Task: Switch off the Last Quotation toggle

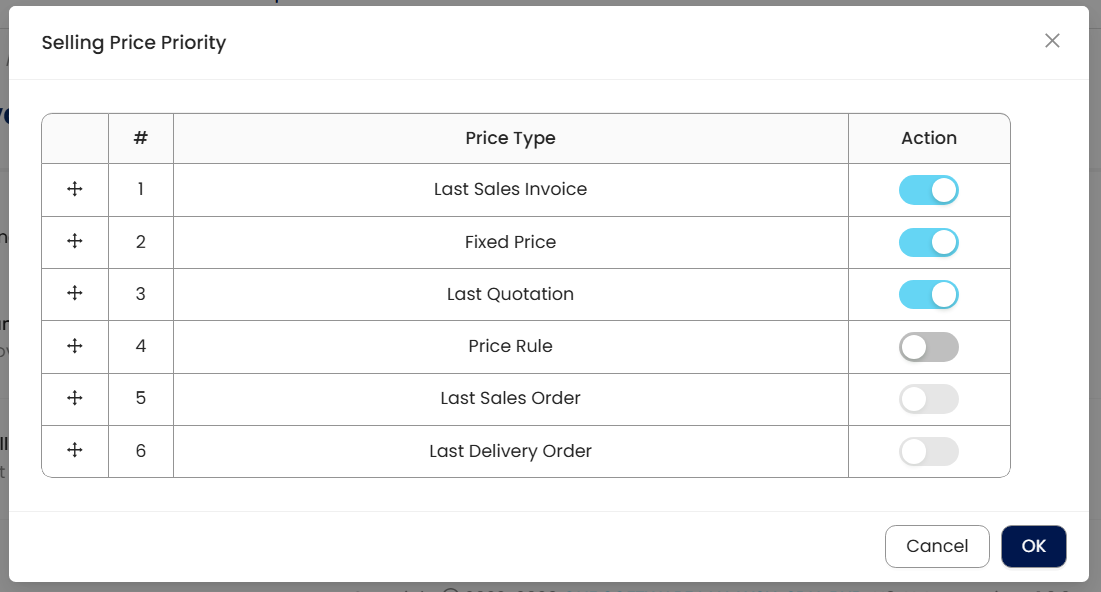Action: pyautogui.click(x=929, y=294)
